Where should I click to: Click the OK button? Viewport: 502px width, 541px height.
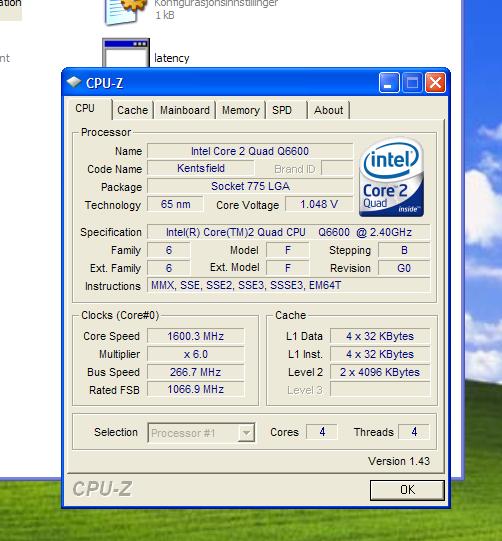[x=407, y=490]
